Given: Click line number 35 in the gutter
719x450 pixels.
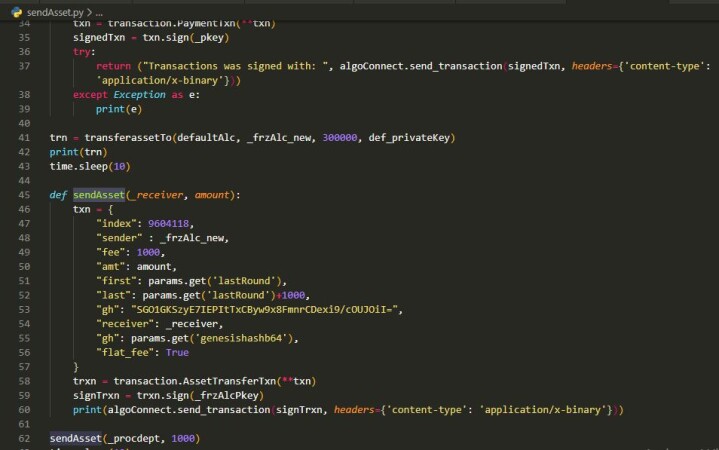Looking at the screenshot, I should click(24, 38).
